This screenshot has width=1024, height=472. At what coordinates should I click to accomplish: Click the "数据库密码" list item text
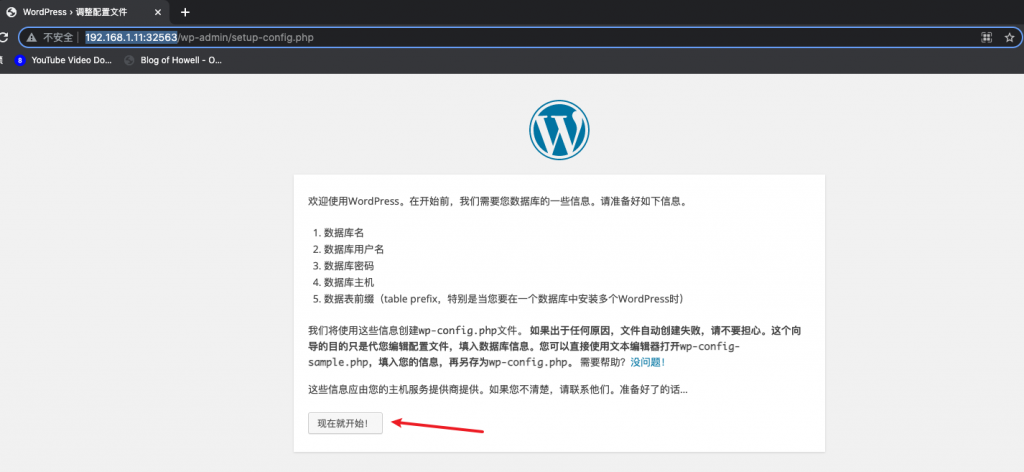[349, 266]
